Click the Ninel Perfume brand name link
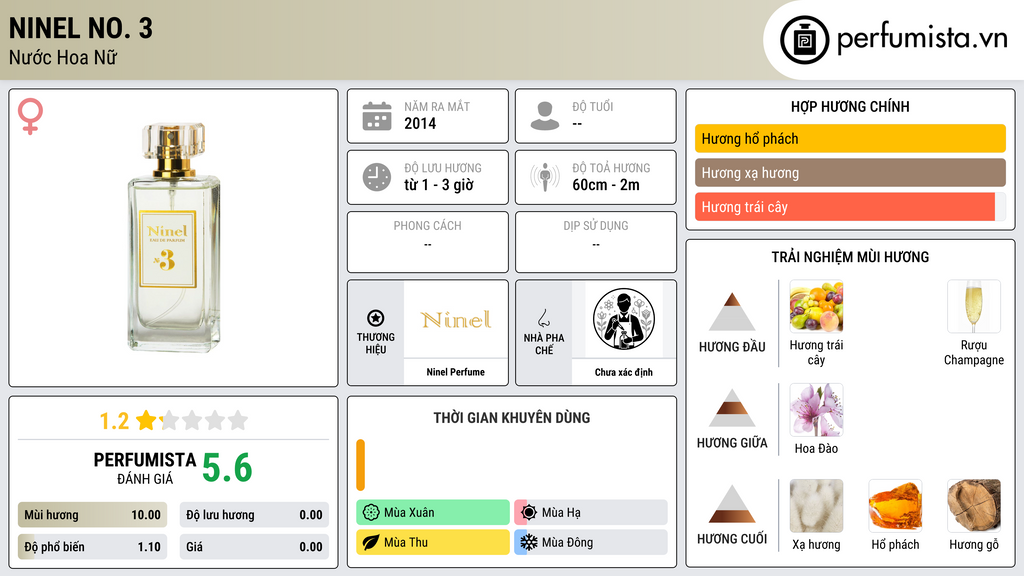The height and width of the screenshot is (576, 1024). (x=455, y=372)
